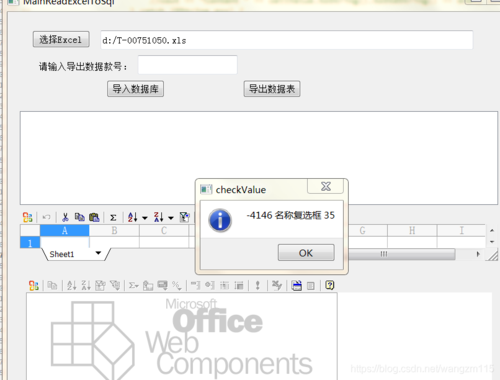Image resolution: width=500 pixels, height=380 pixels.
Task: Click the 导入数据库 button
Action: (x=135, y=89)
